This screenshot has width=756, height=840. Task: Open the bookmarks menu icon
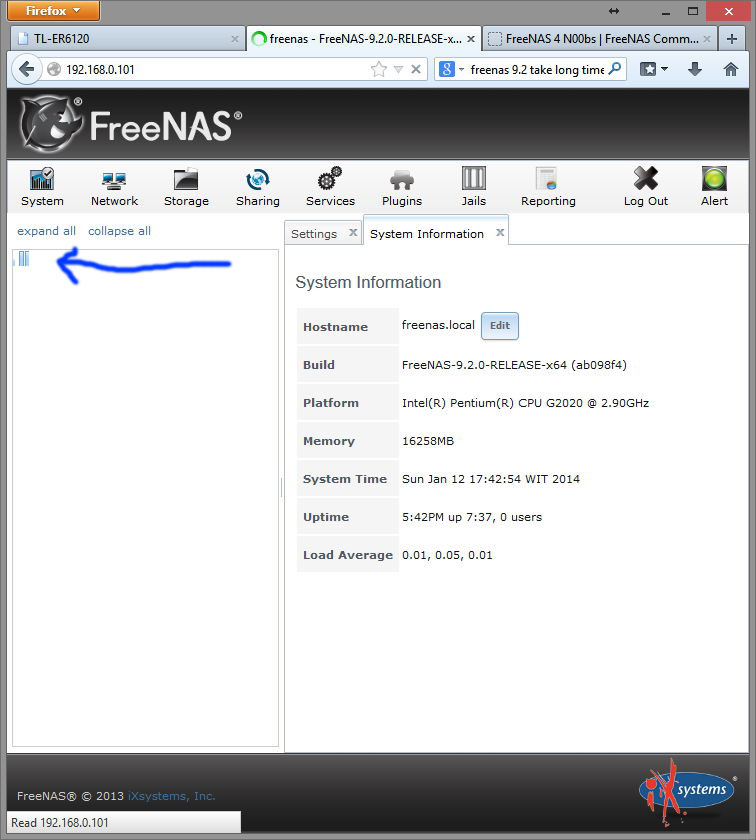pos(653,69)
